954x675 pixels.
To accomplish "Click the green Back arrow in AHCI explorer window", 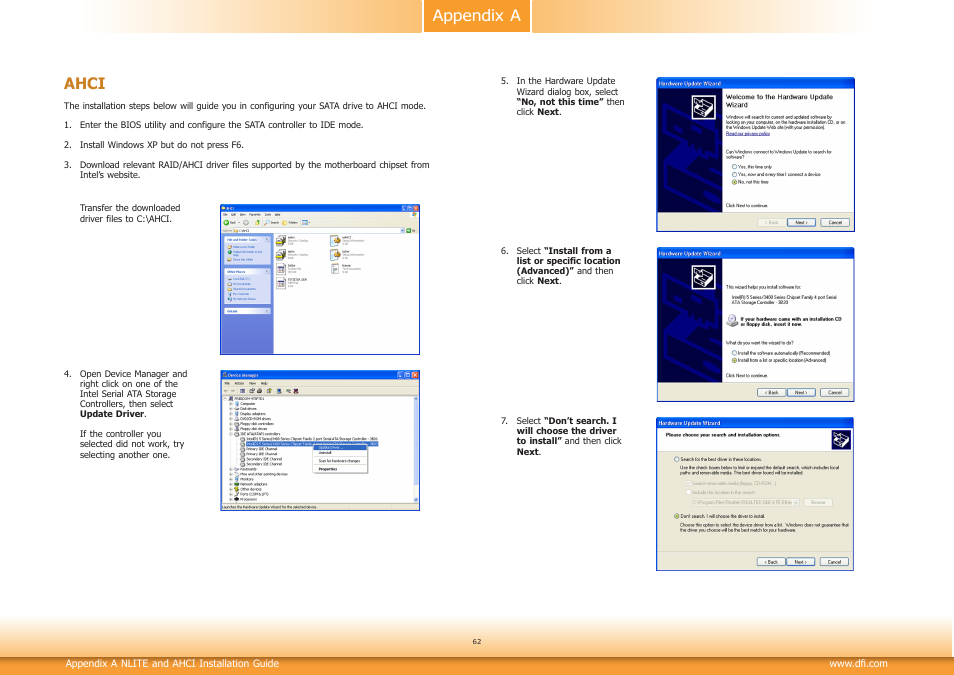I will coord(226,223).
